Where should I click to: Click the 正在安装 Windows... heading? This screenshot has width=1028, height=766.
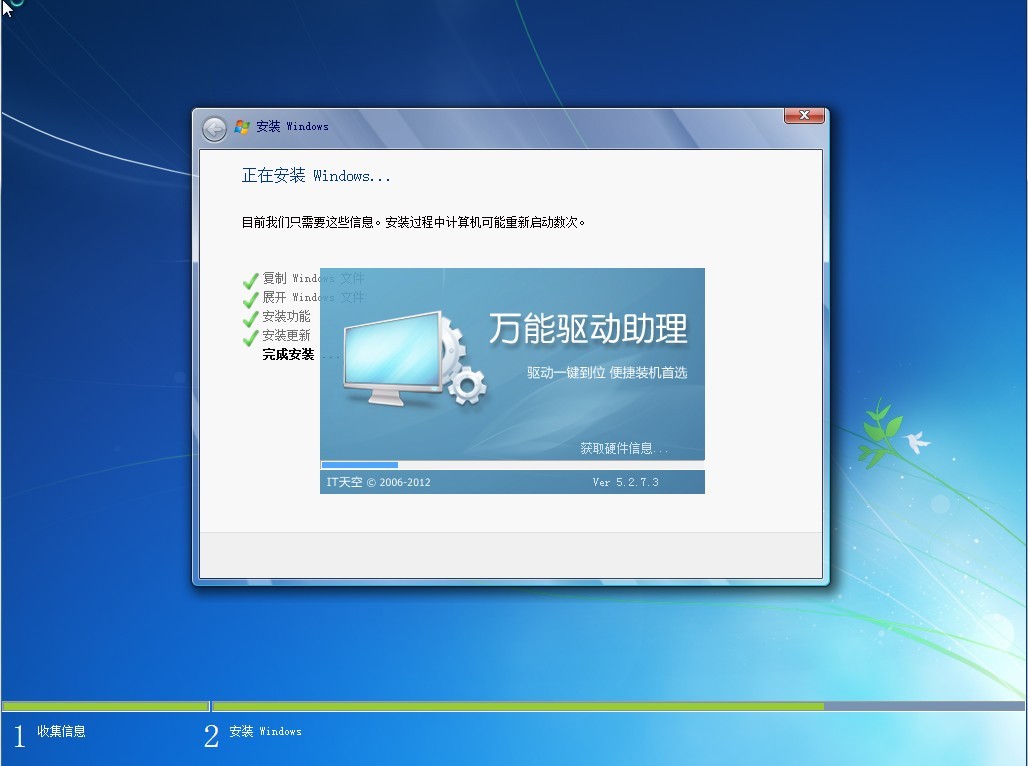point(316,176)
